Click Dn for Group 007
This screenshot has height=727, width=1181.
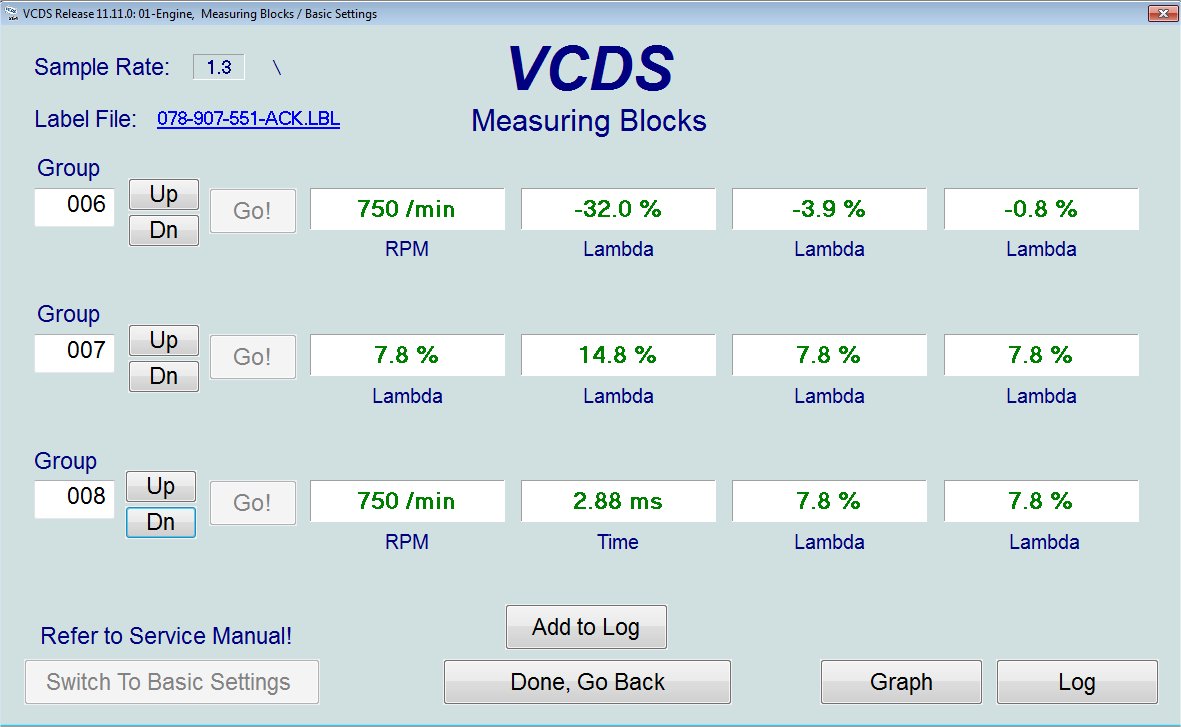pyautogui.click(x=163, y=376)
